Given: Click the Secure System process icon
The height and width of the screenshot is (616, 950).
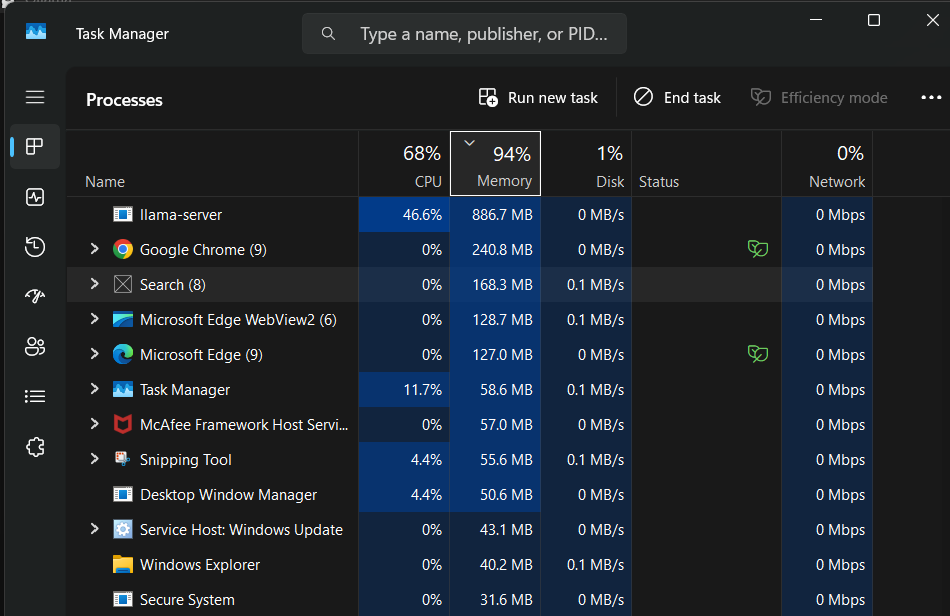Looking at the screenshot, I should coord(123,599).
